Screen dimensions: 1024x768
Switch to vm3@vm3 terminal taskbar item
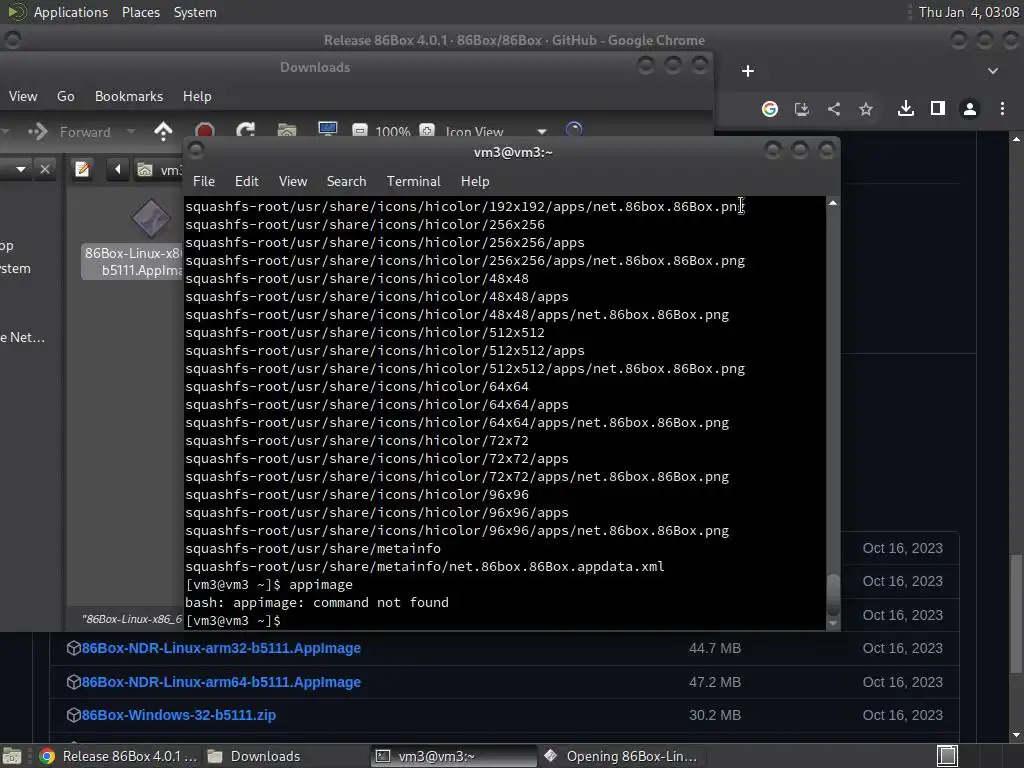click(455, 756)
